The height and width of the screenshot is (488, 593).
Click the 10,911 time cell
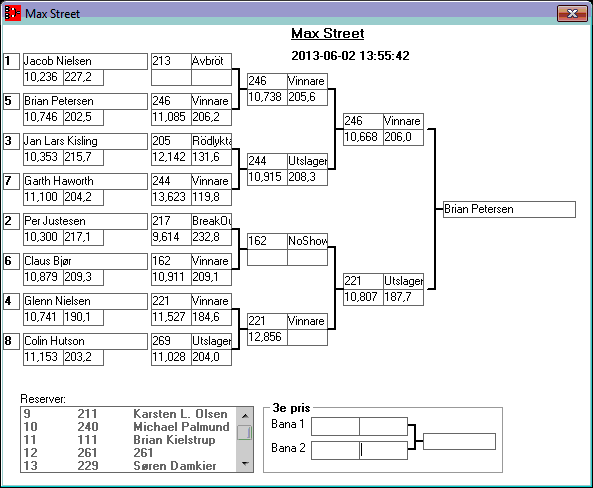coord(171,277)
